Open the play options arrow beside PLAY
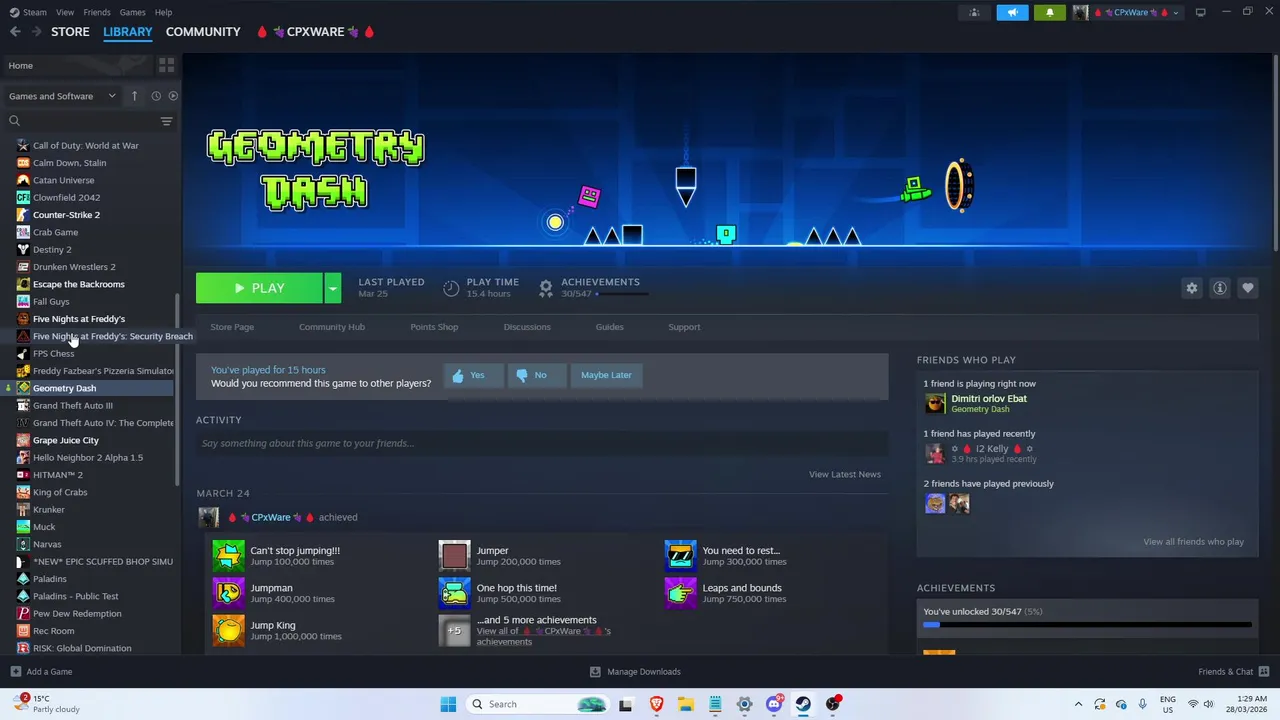This screenshot has width=1280, height=720. (x=333, y=288)
